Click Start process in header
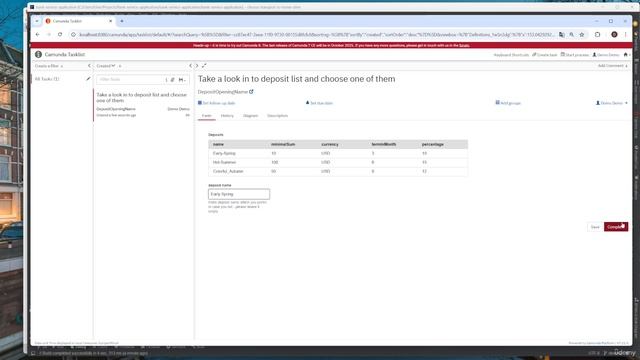Screen dimensions: 640x360 (x=575, y=55)
